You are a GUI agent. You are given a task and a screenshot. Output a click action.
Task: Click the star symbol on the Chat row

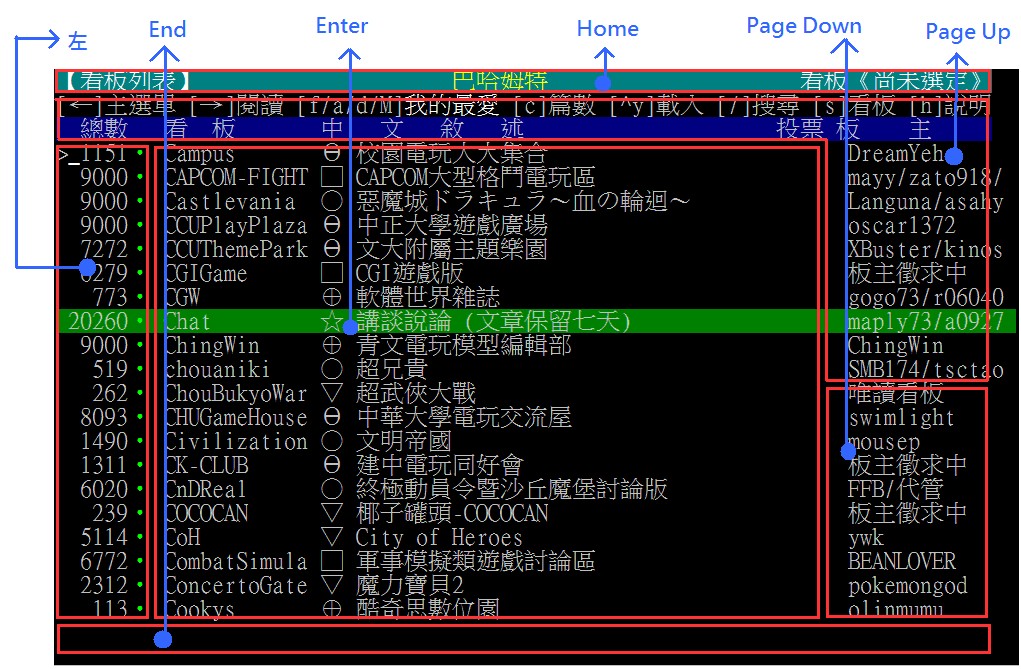click(331, 322)
